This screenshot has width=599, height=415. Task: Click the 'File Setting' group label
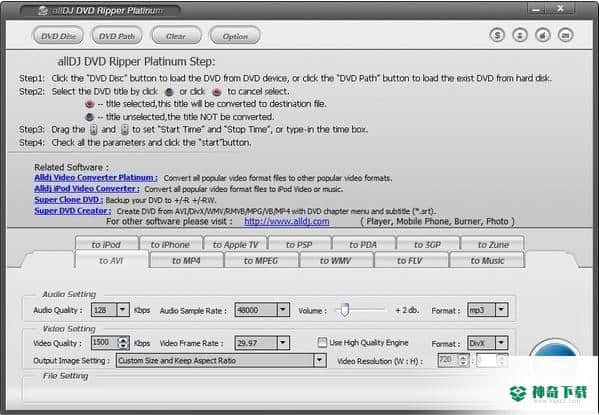click(65, 376)
